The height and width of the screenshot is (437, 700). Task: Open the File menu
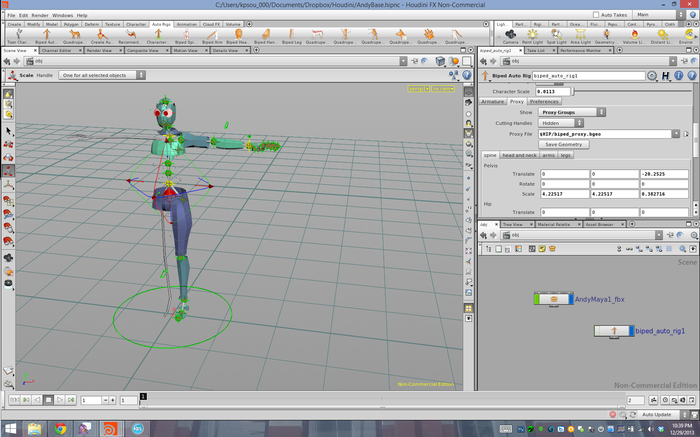(11, 15)
